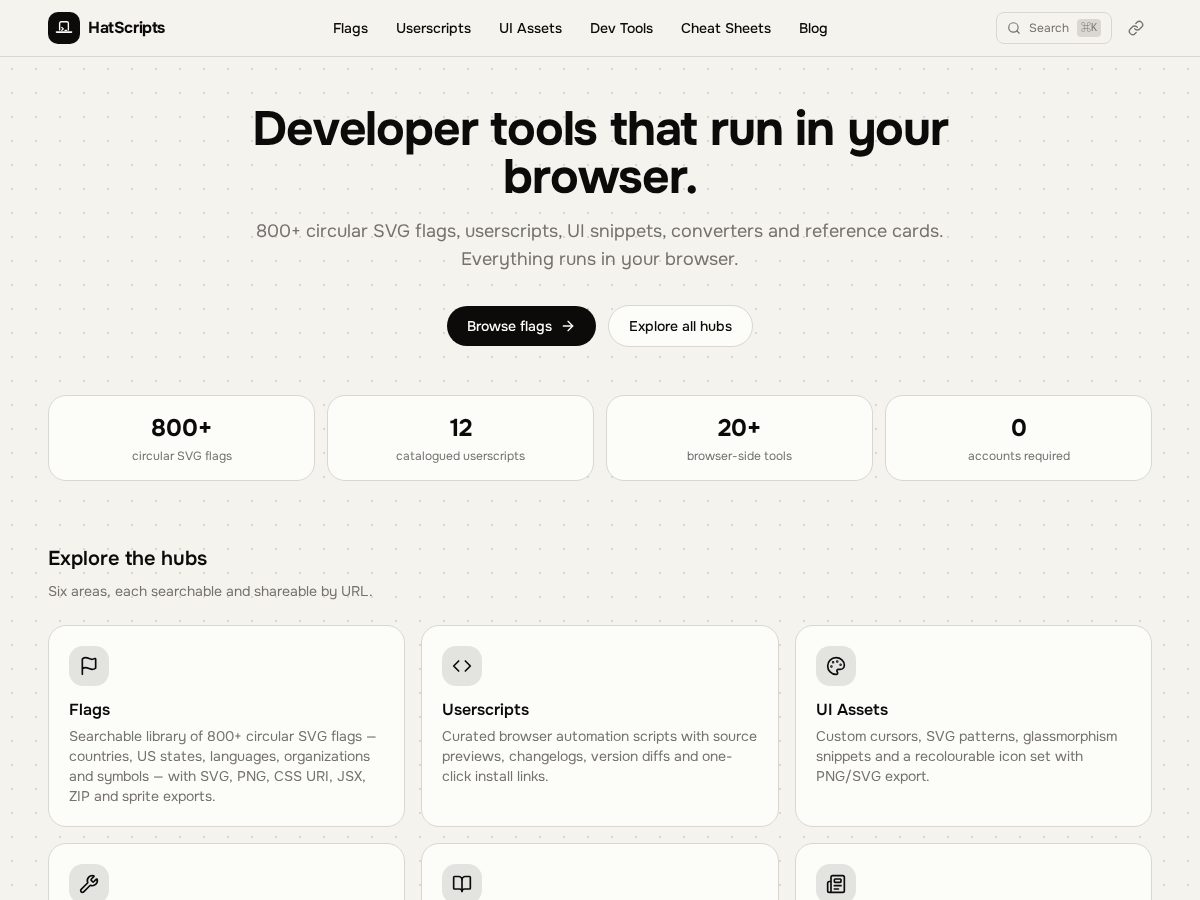Image resolution: width=1200 pixels, height=900 pixels.
Task: Open the Userscripts nav item
Action: tap(433, 28)
